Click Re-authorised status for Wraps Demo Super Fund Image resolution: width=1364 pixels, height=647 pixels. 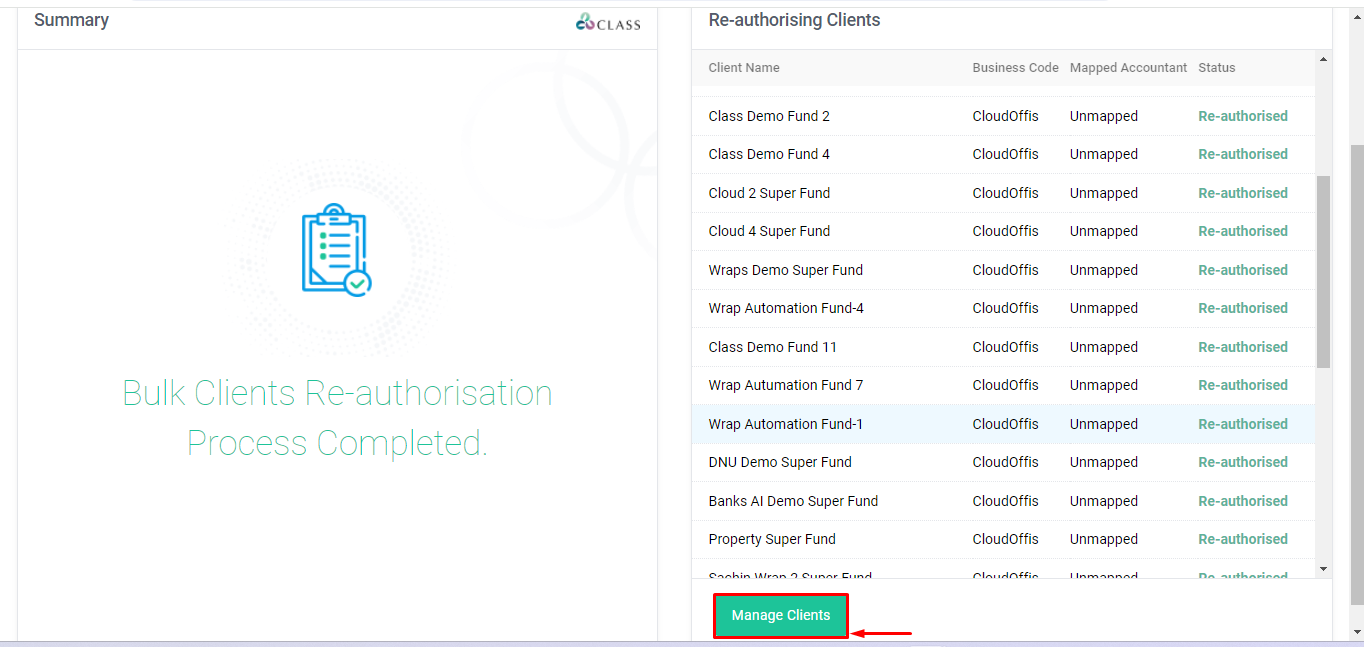pos(1243,270)
